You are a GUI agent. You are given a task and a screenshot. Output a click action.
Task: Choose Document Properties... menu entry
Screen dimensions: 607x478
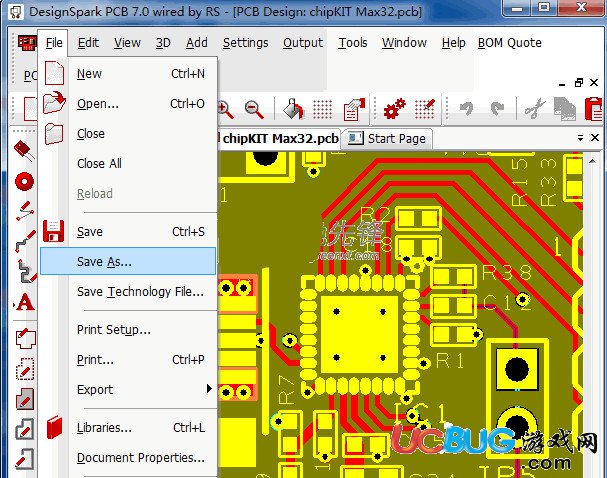[x=128, y=457]
